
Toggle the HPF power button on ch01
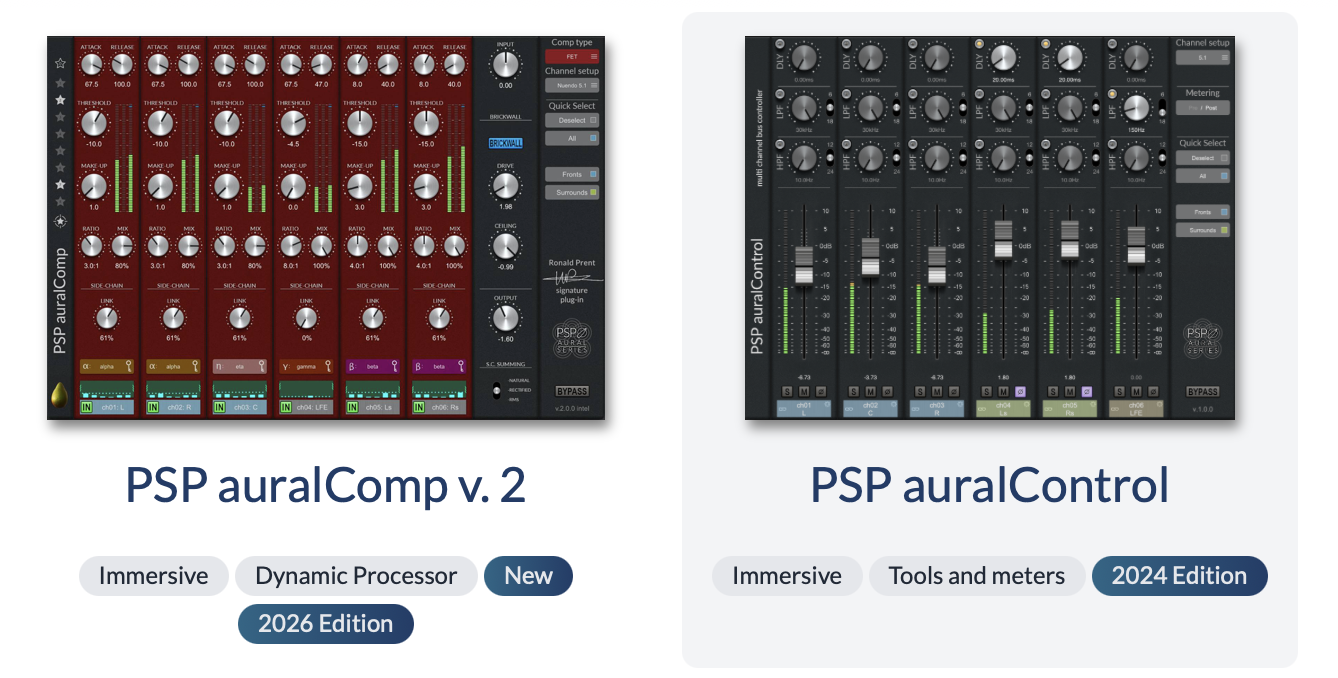[x=780, y=146]
